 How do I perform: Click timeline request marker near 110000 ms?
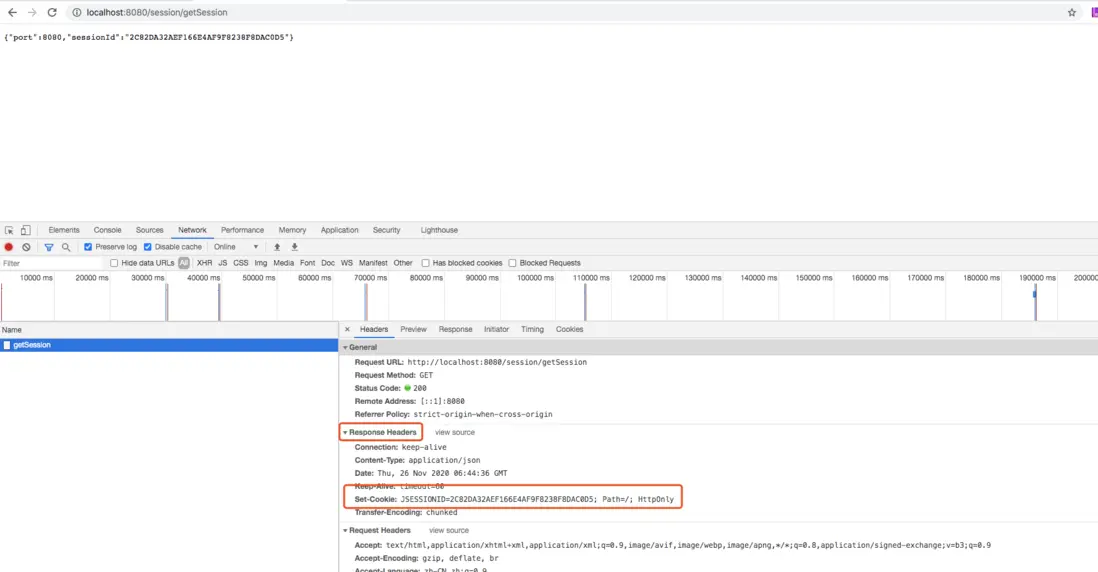tap(585, 302)
